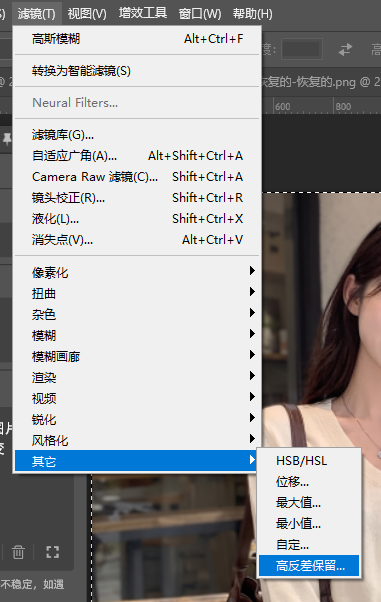Open the 视图 menu

point(87,14)
